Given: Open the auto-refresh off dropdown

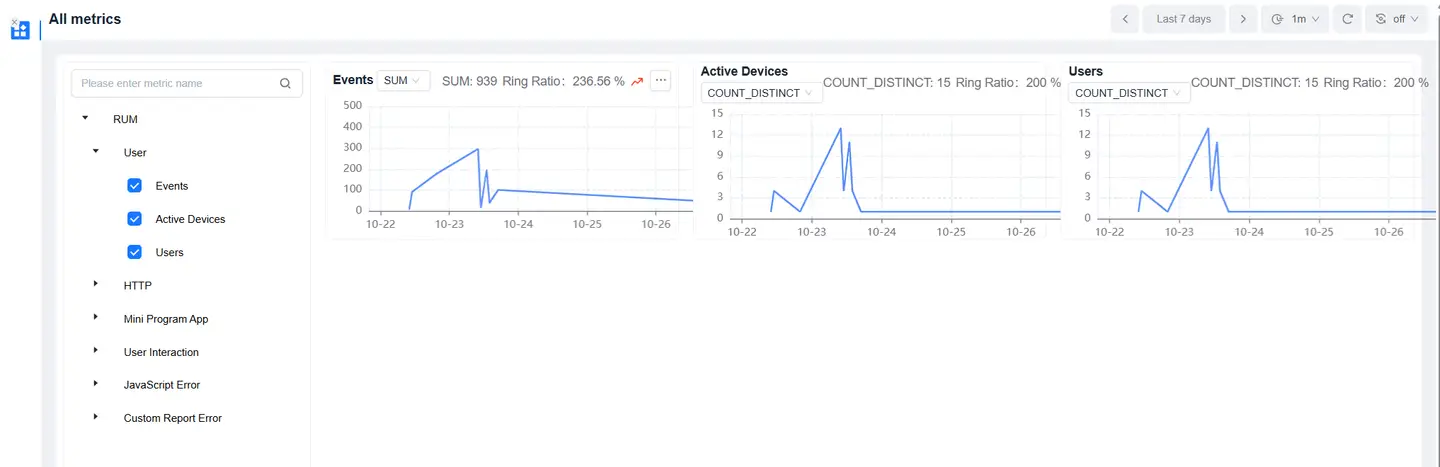Looking at the screenshot, I should (1397, 19).
